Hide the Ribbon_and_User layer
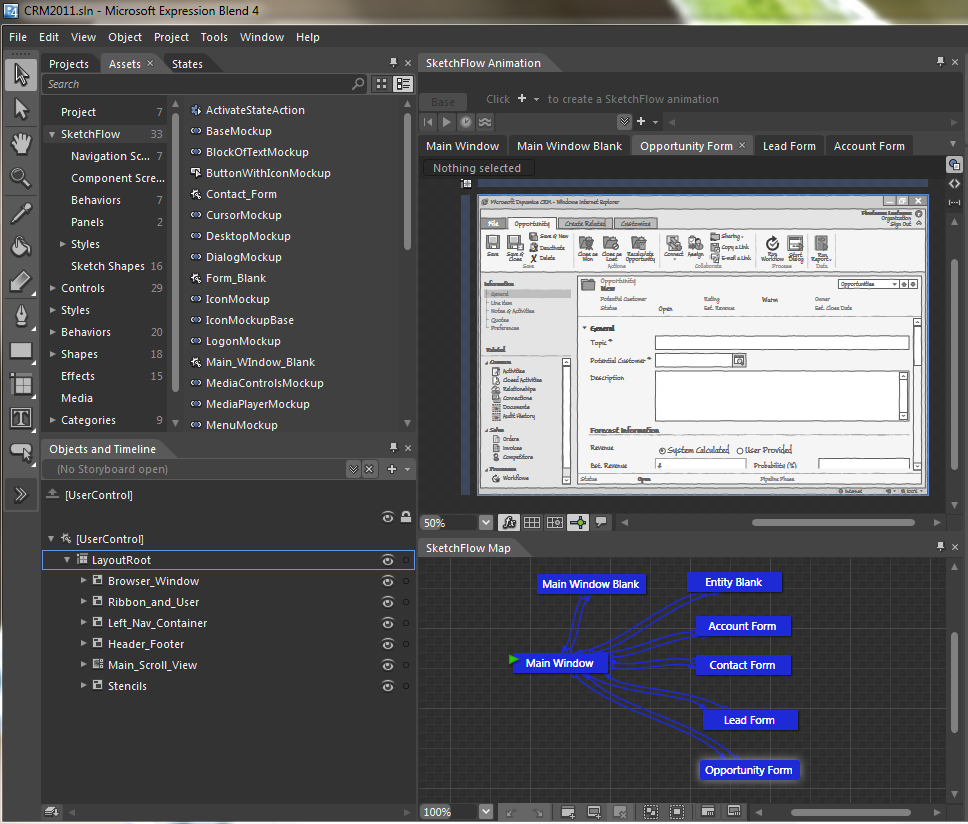The height and width of the screenshot is (824, 968). 388,602
